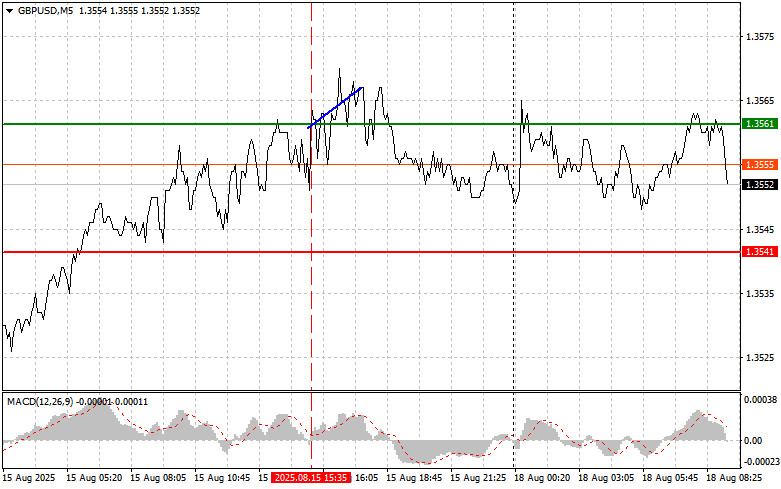The image size is (781, 489).
Task: Click the 1.3545 level on price axis
Action: point(758,230)
